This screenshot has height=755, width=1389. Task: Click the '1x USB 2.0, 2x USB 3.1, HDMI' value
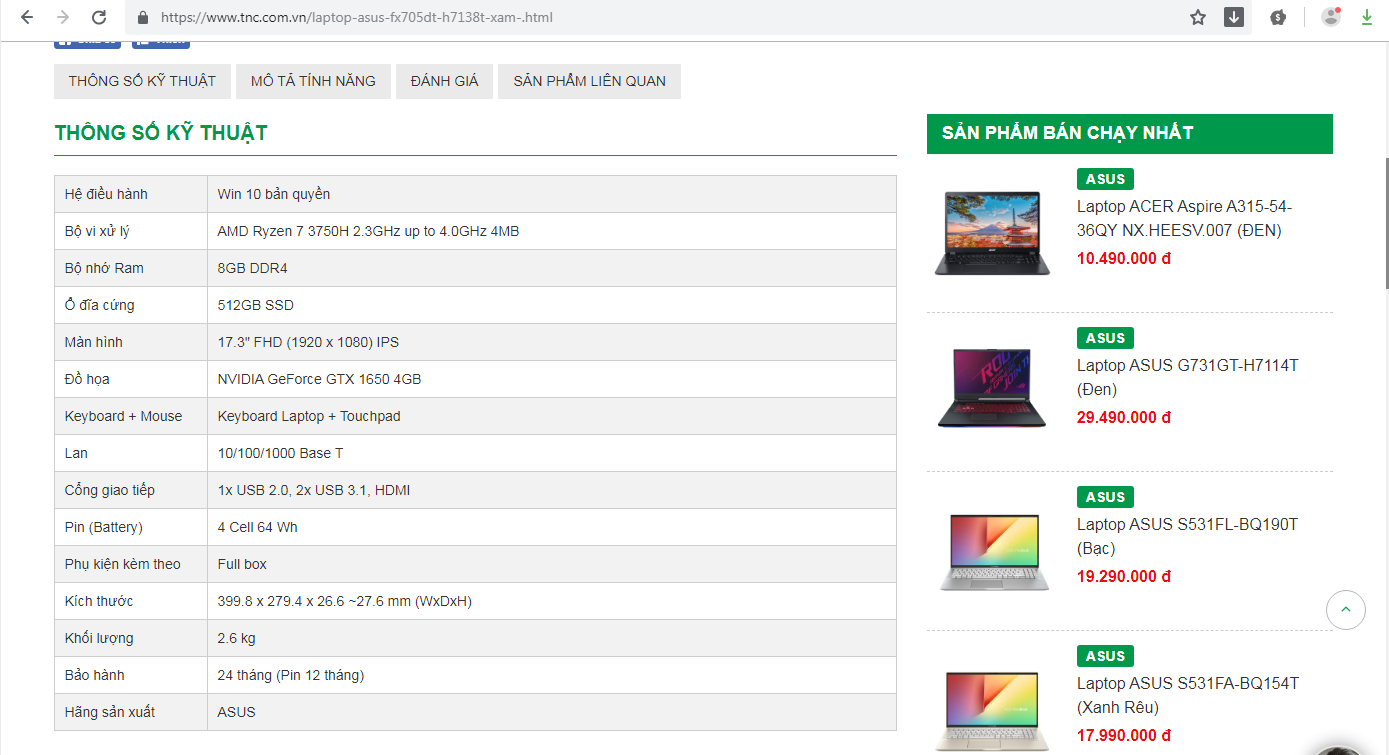[314, 490]
